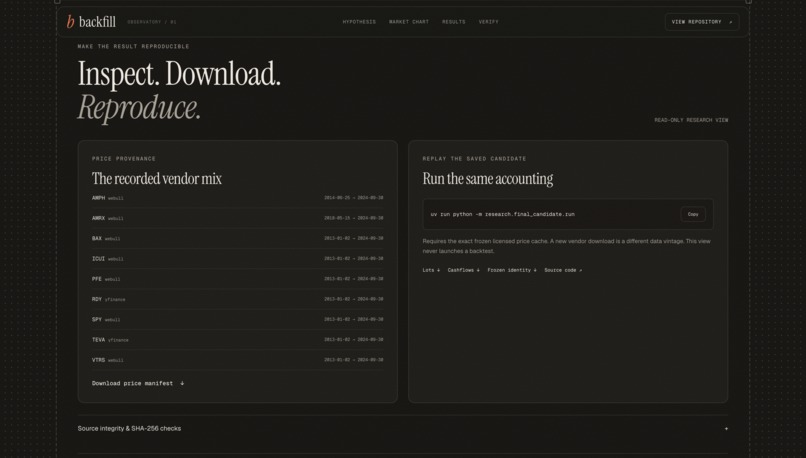Expand Source integrity & SHA-256 checks
Screen dimensions: 806x458
(x=402, y=428)
